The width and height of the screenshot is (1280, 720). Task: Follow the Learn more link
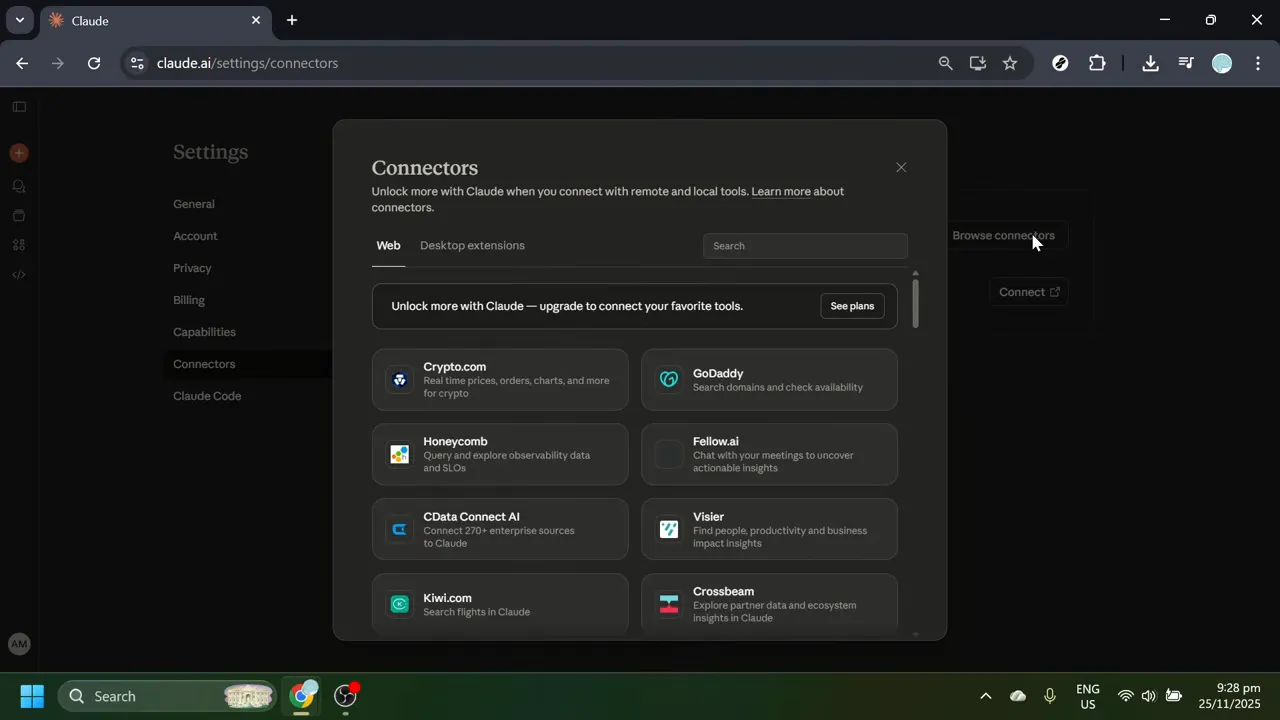click(781, 191)
